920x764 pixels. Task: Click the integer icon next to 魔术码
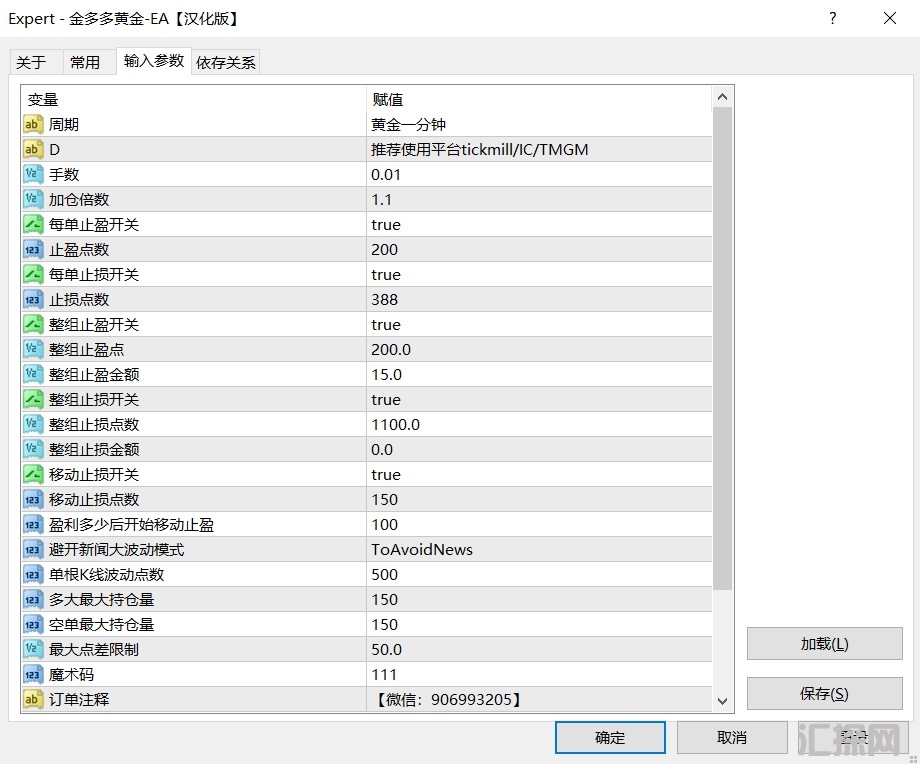click(x=33, y=675)
